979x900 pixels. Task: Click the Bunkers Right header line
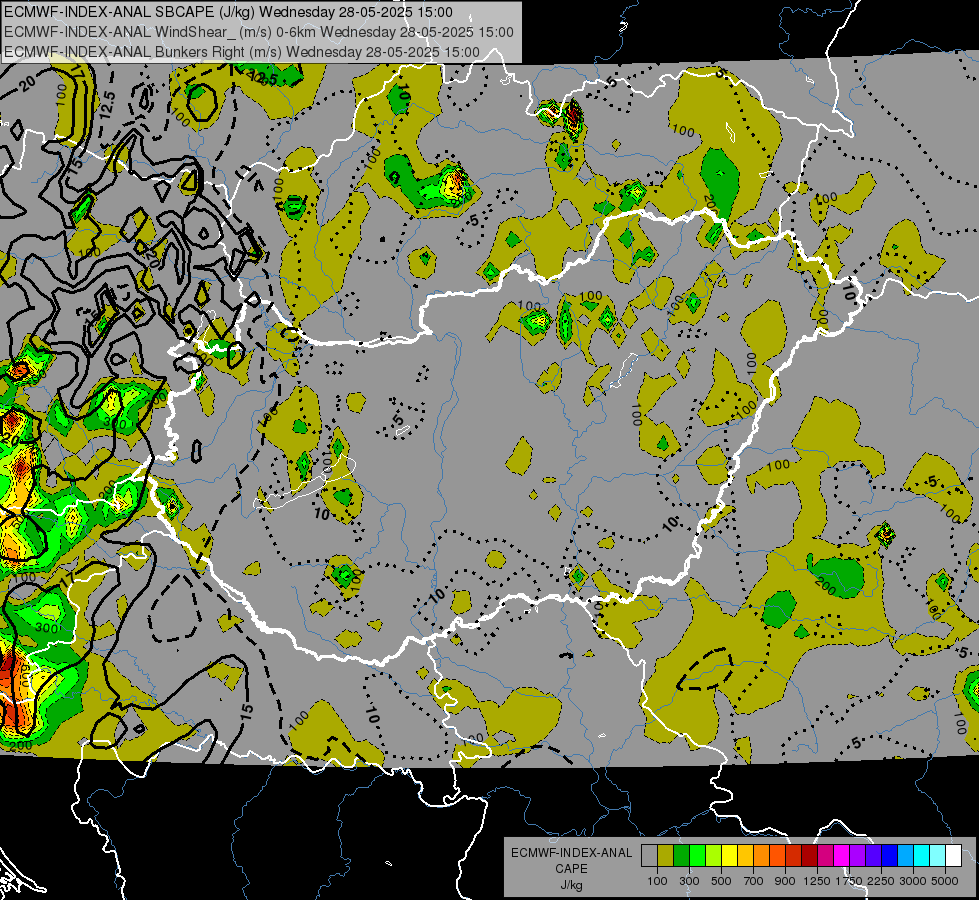pos(242,52)
